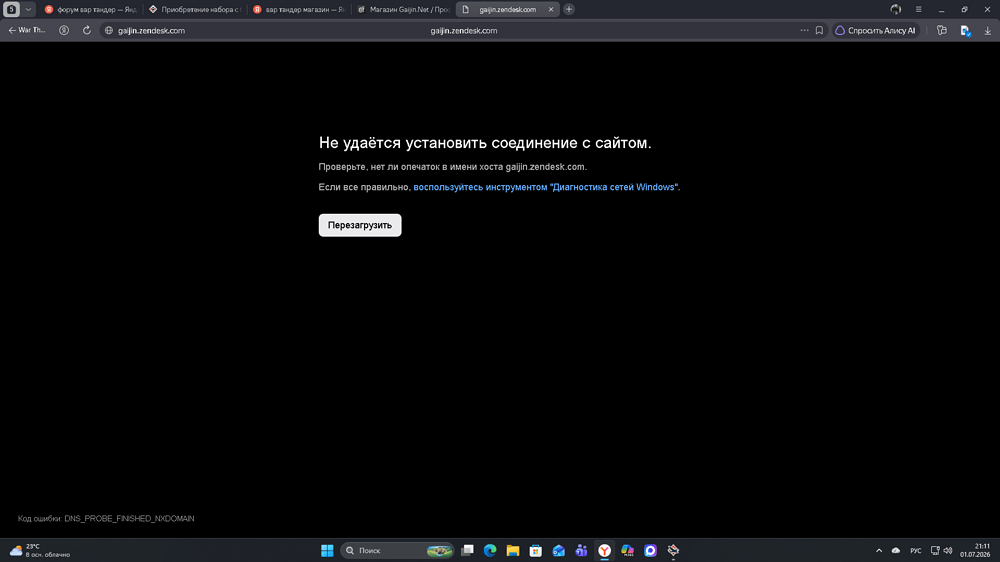This screenshot has width=1000, height=562.
Task: Open the Yandex Browser taskbar icon
Action: coord(604,550)
